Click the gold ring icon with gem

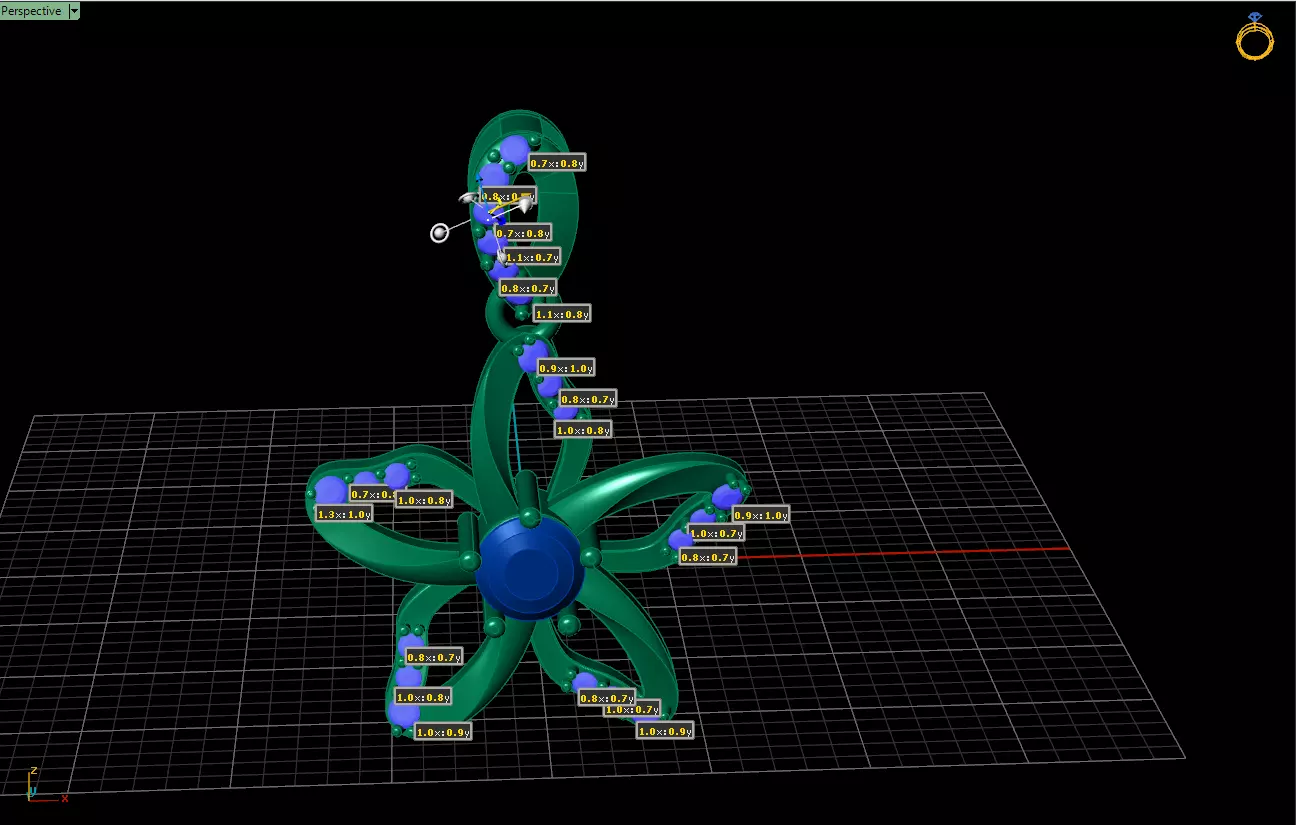tap(1255, 36)
